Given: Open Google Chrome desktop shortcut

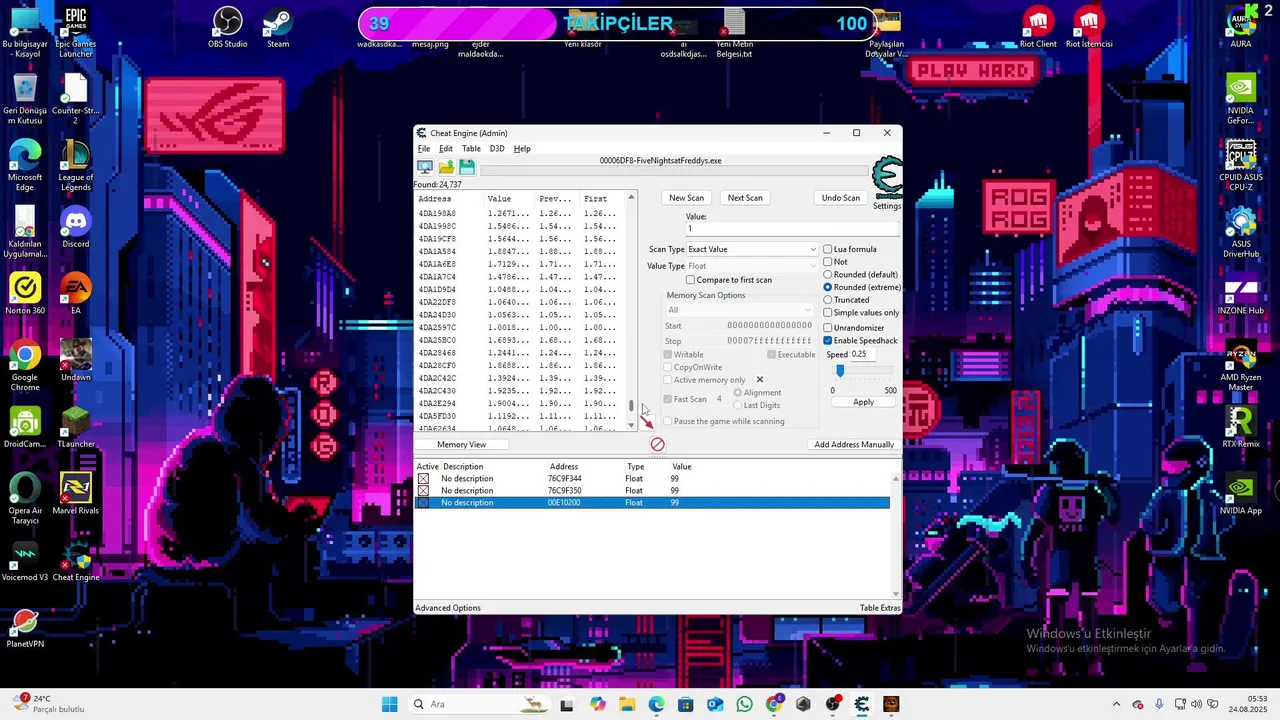Looking at the screenshot, I should coord(25,365).
